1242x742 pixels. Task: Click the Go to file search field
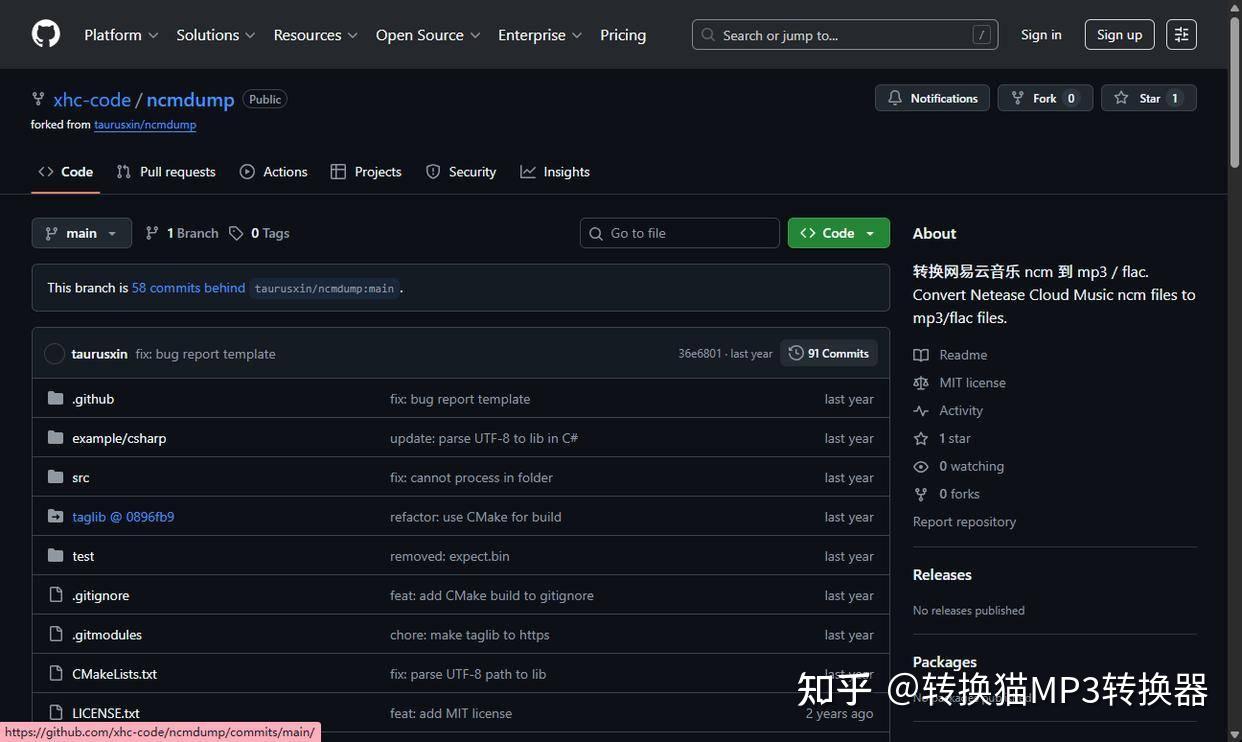click(680, 233)
